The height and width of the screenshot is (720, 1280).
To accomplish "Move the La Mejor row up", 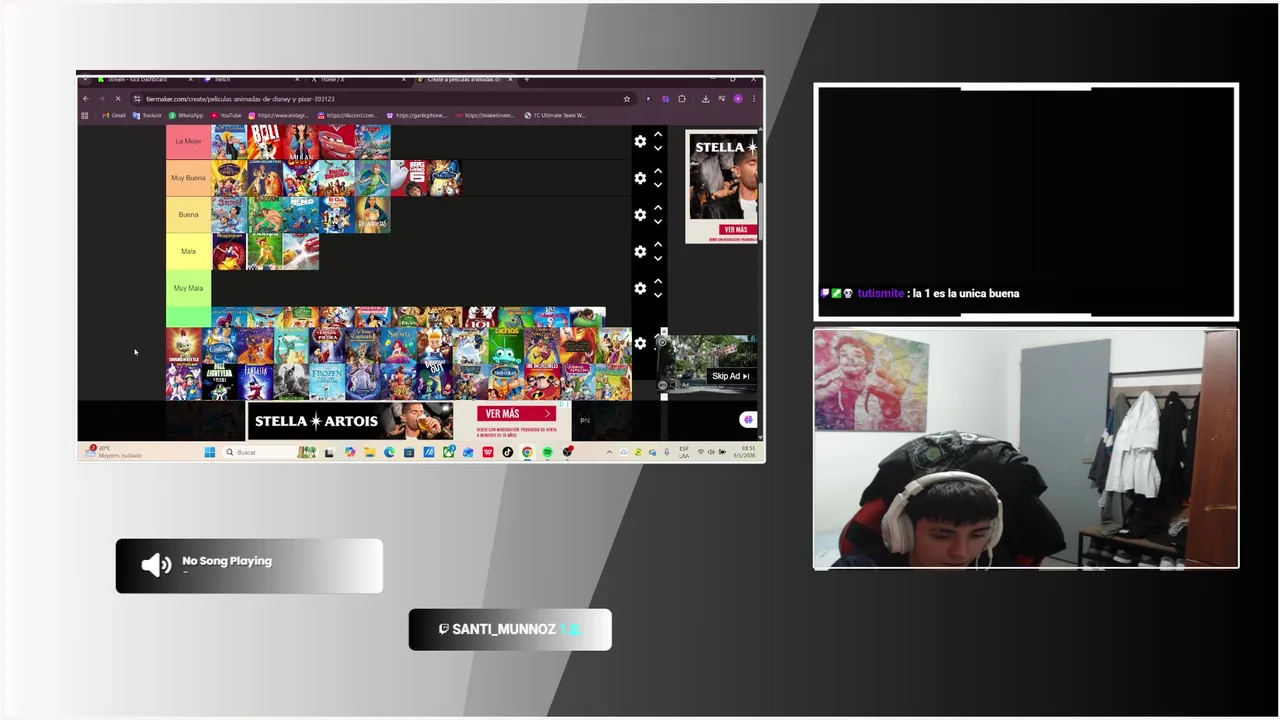I will [658, 134].
